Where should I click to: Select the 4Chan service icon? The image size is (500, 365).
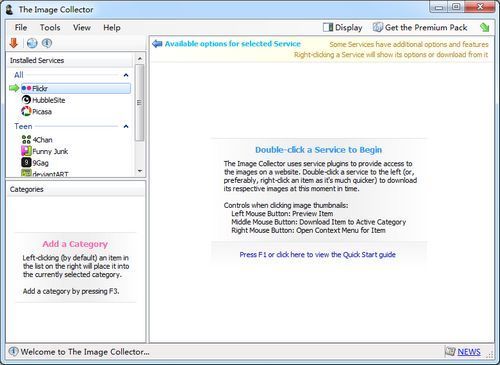click(26, 139)
